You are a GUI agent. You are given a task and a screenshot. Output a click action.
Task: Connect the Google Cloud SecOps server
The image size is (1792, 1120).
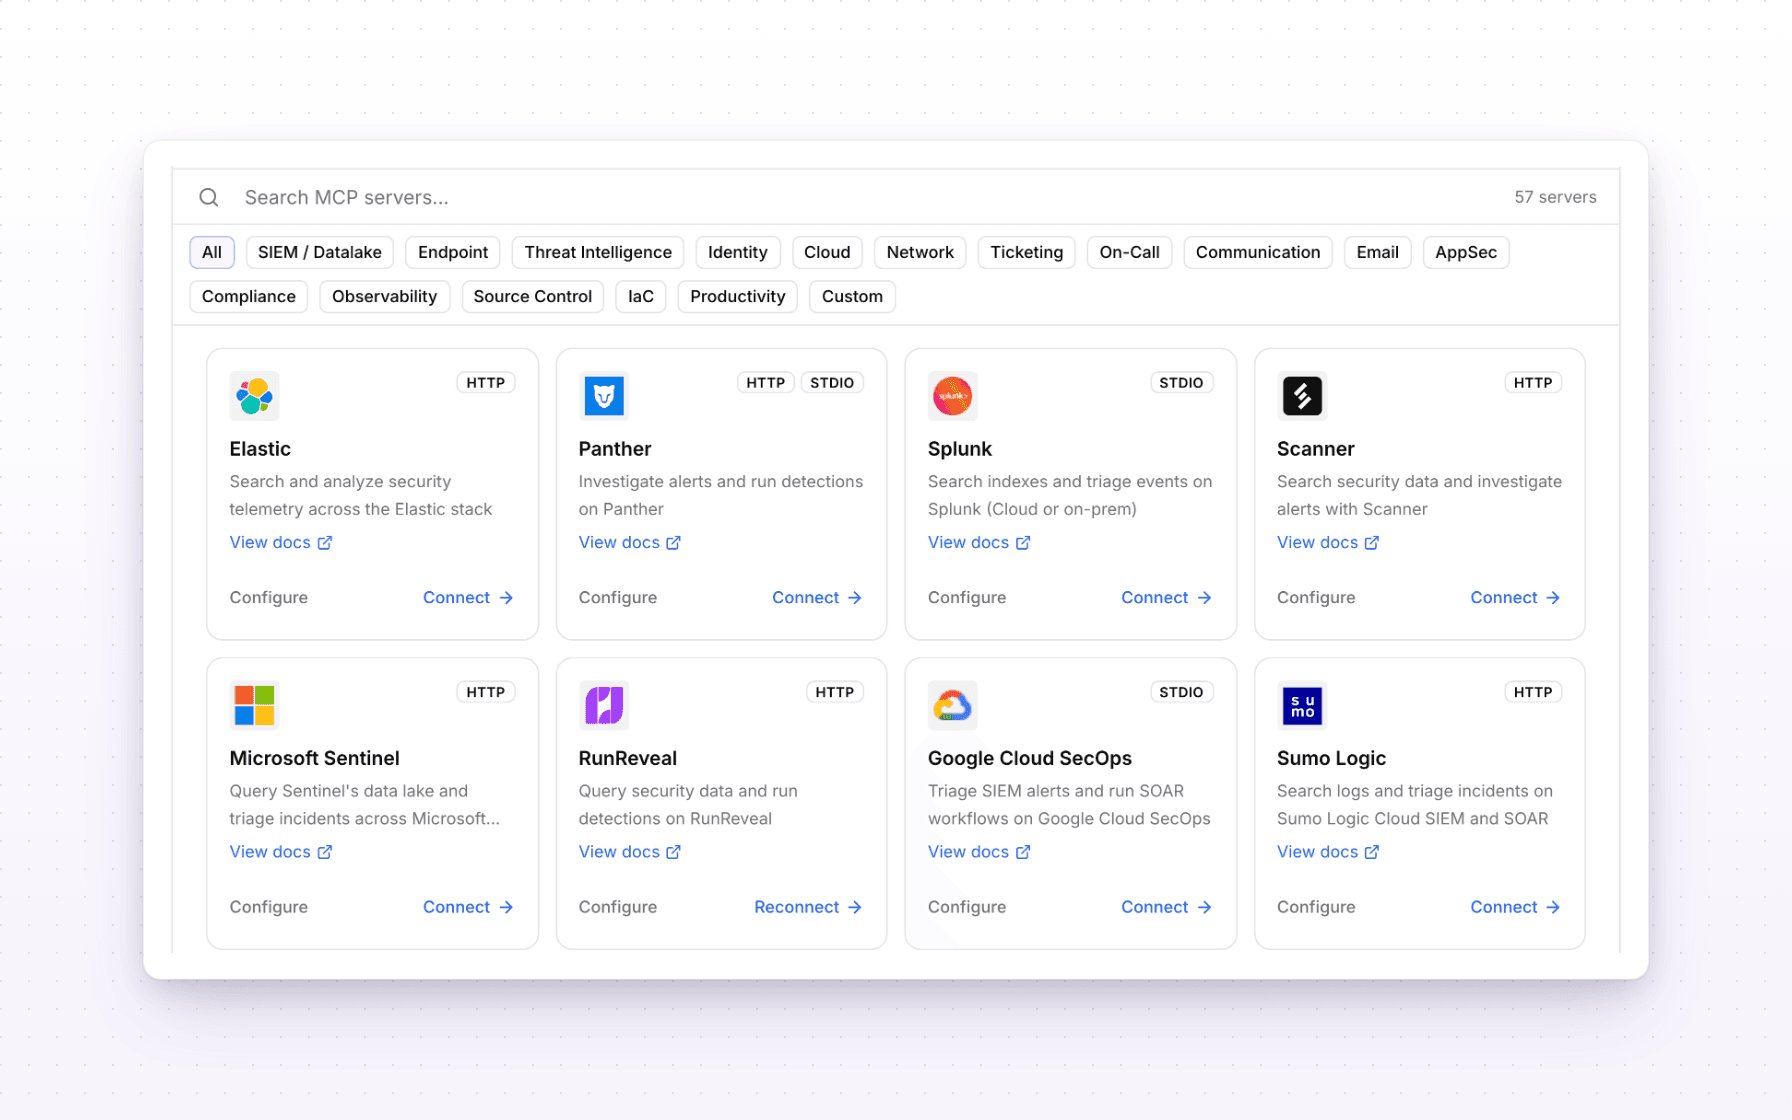1166,907
